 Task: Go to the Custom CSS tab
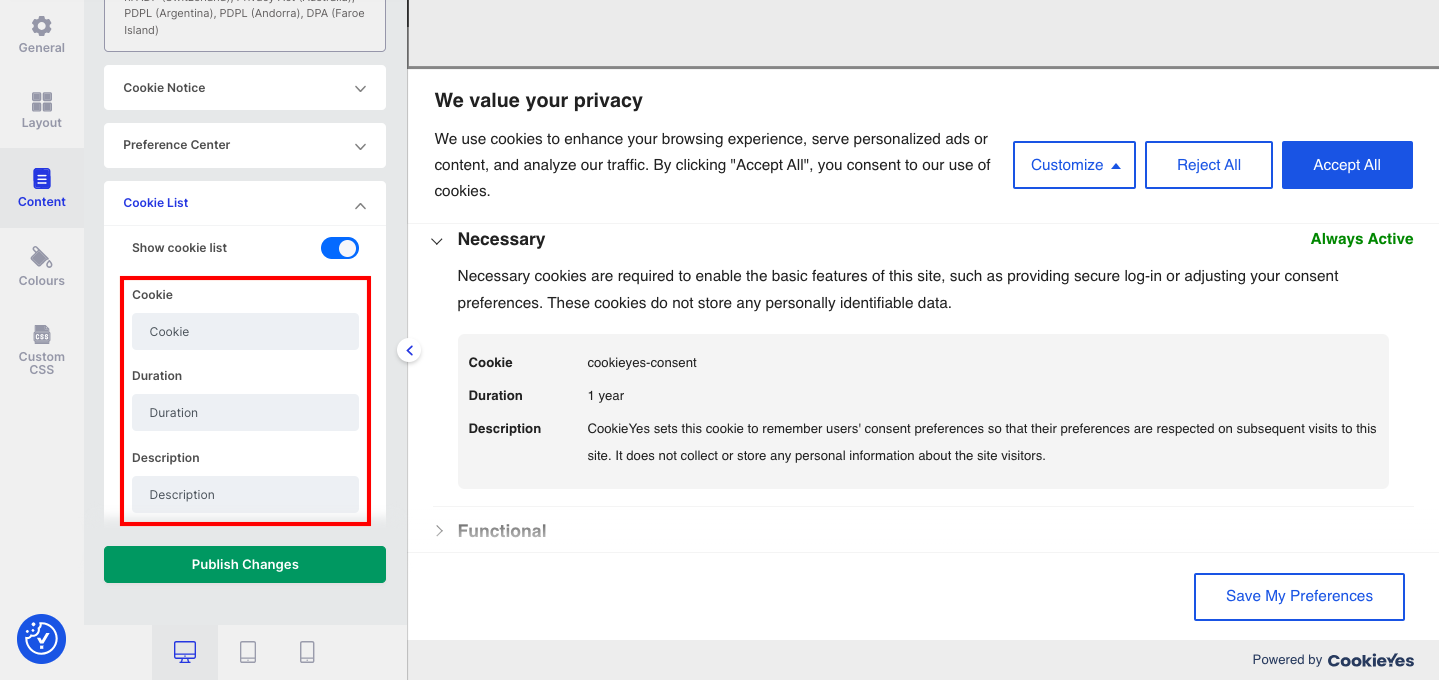(42, 349)
